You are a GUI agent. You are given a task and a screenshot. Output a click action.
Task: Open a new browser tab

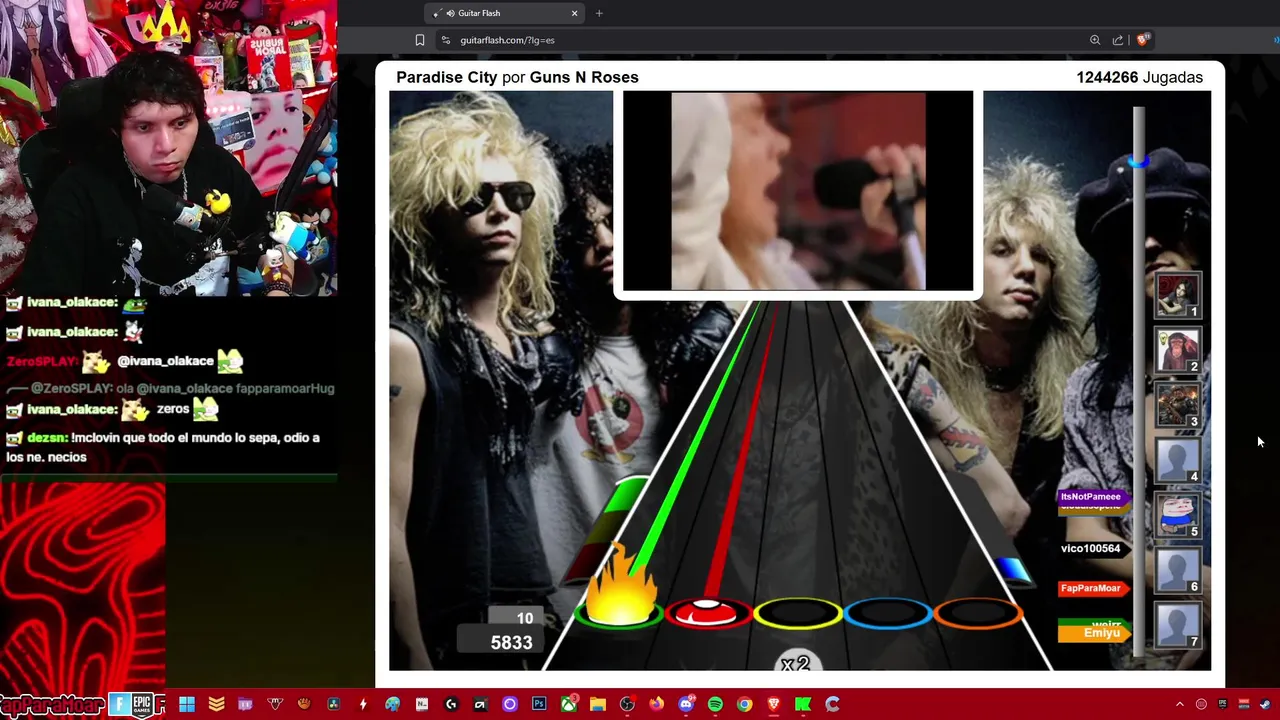click(x=599, y=13)
